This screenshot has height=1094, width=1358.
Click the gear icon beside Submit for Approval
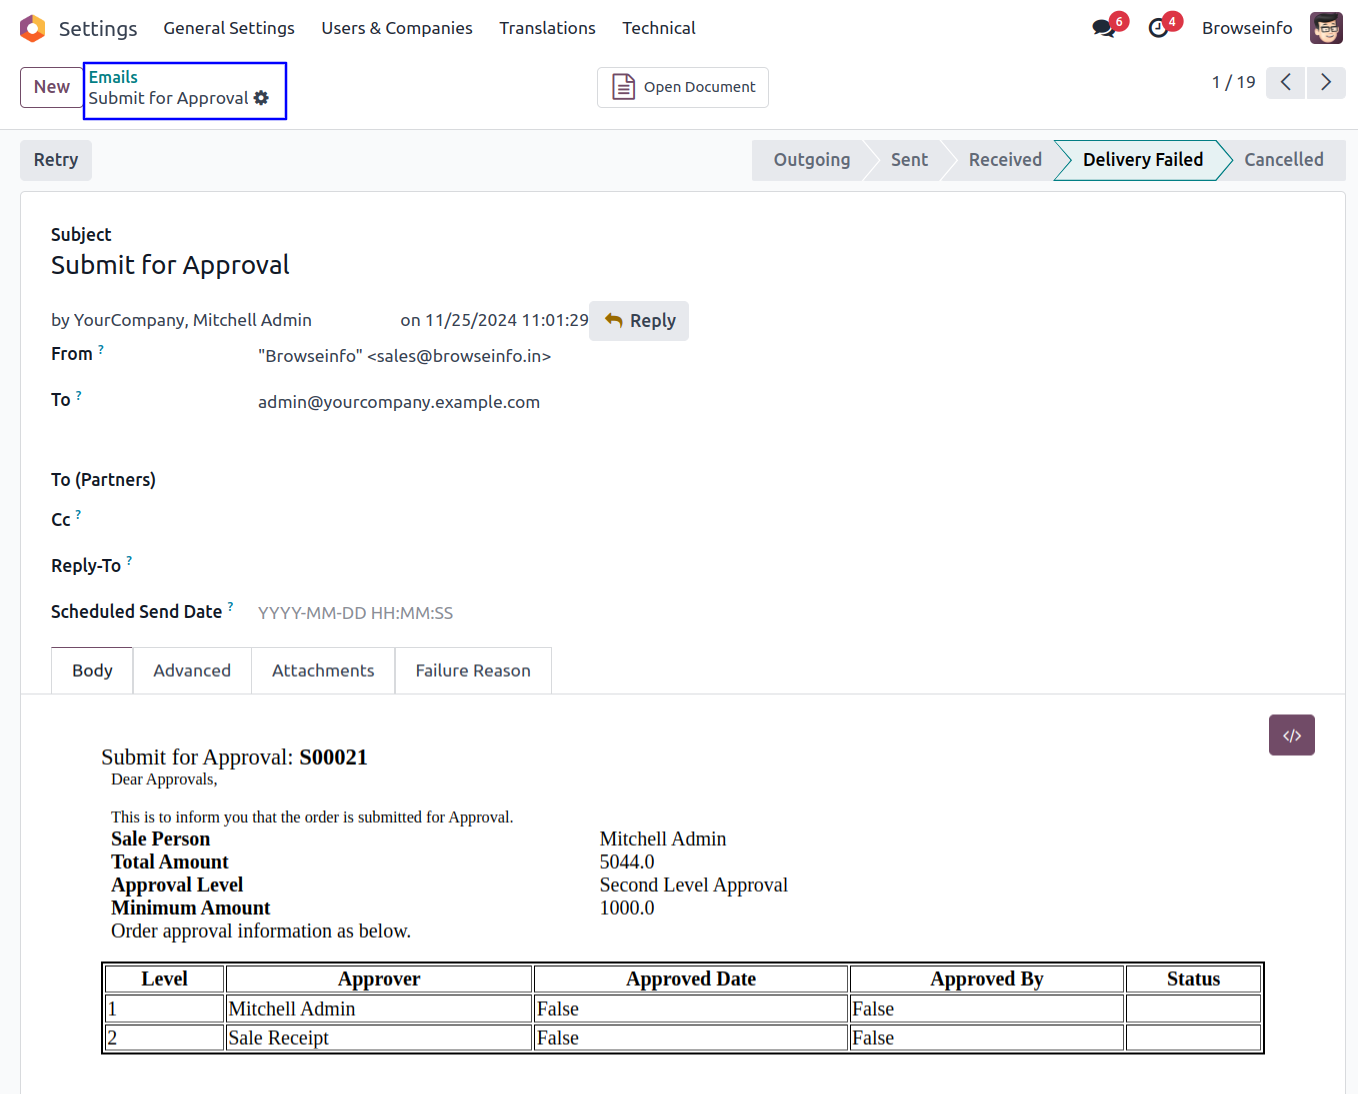point(261,98)
